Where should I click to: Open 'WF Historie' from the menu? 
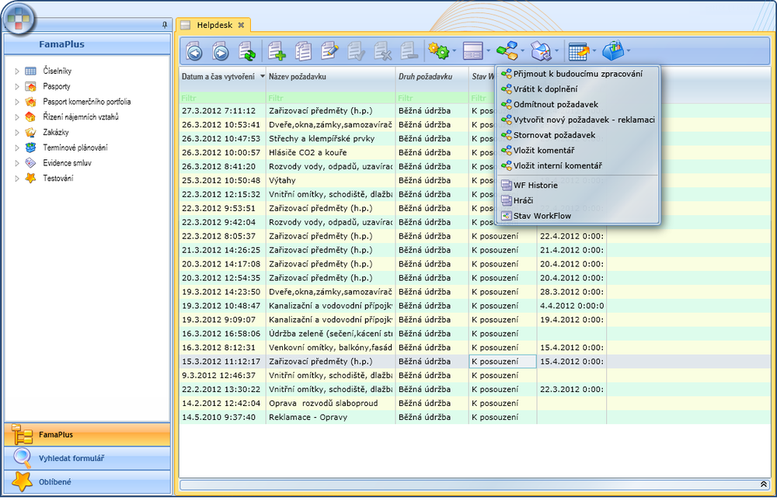tap(536, 185)
